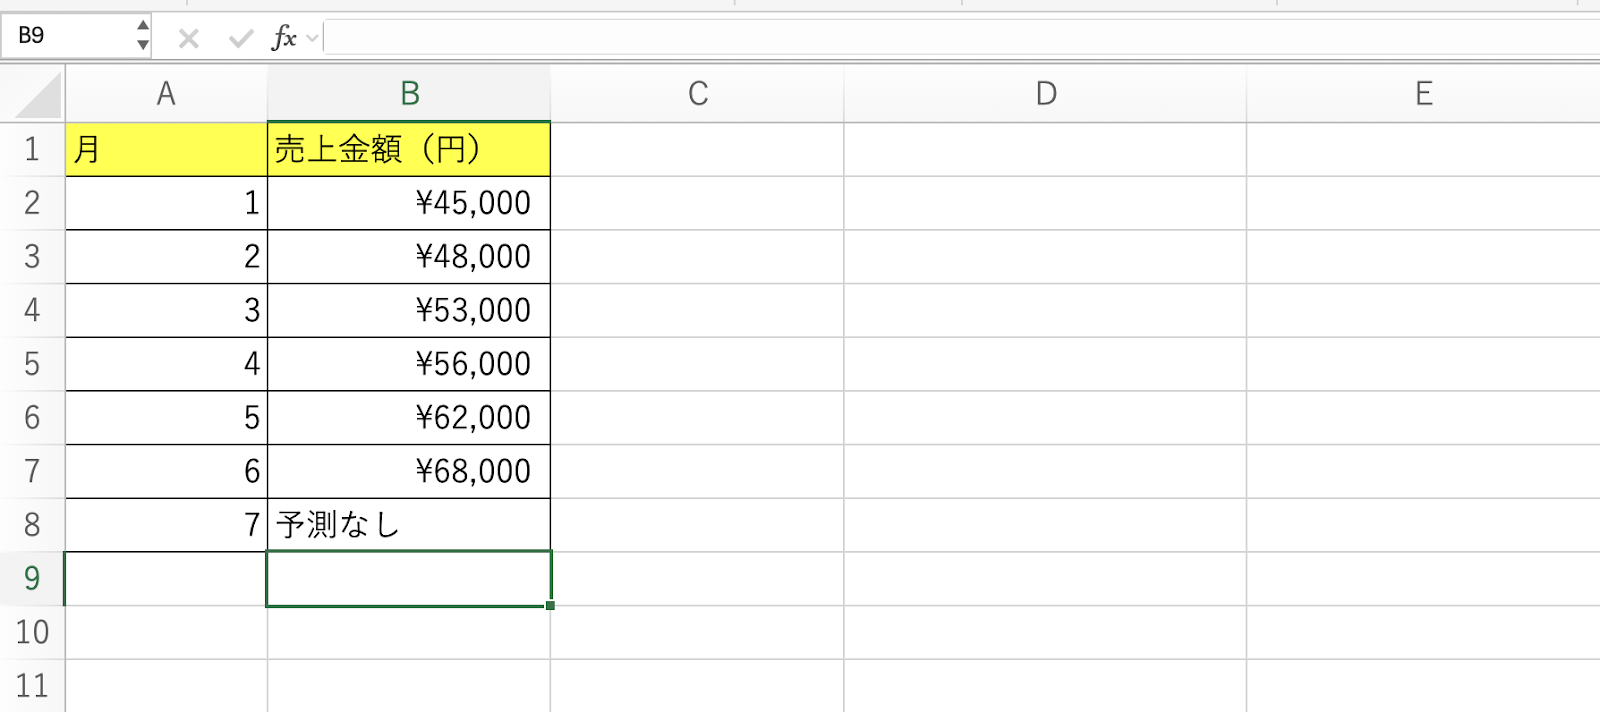
Task: Select row 8 header
Action: pyautogui.click(x=32, y=525)
